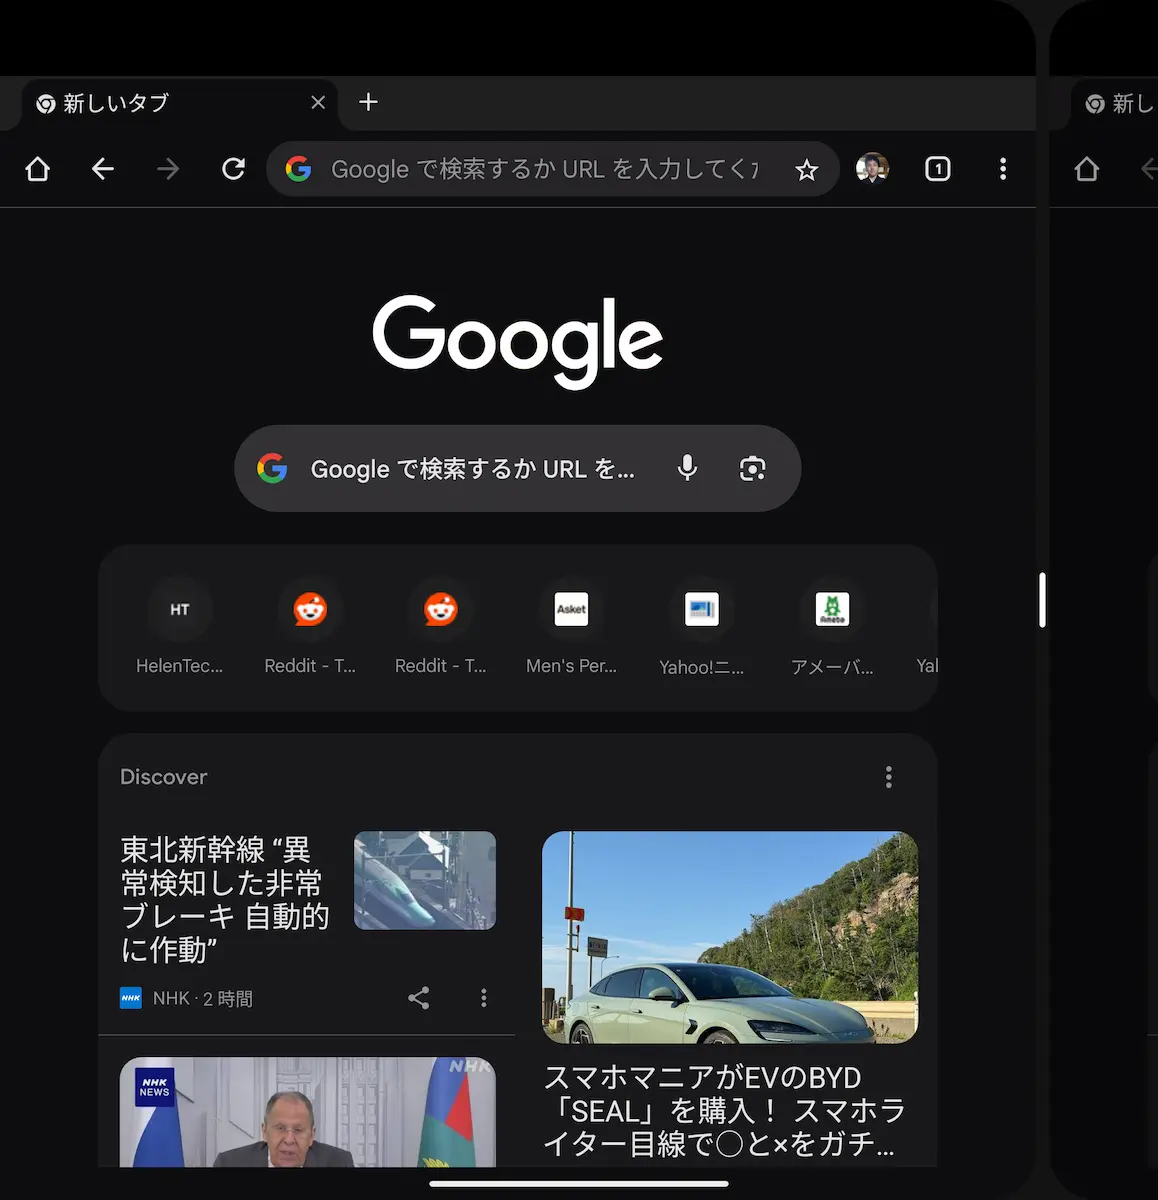Start voice search with microphone icon
The height and width of the screenshot is (1200, 1158).
(x=687, y=468)
